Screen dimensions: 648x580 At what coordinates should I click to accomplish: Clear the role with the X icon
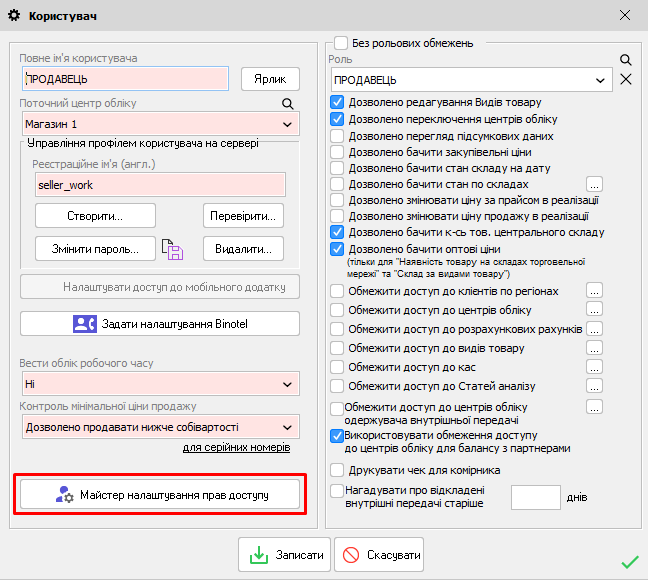tap(626, 79)
